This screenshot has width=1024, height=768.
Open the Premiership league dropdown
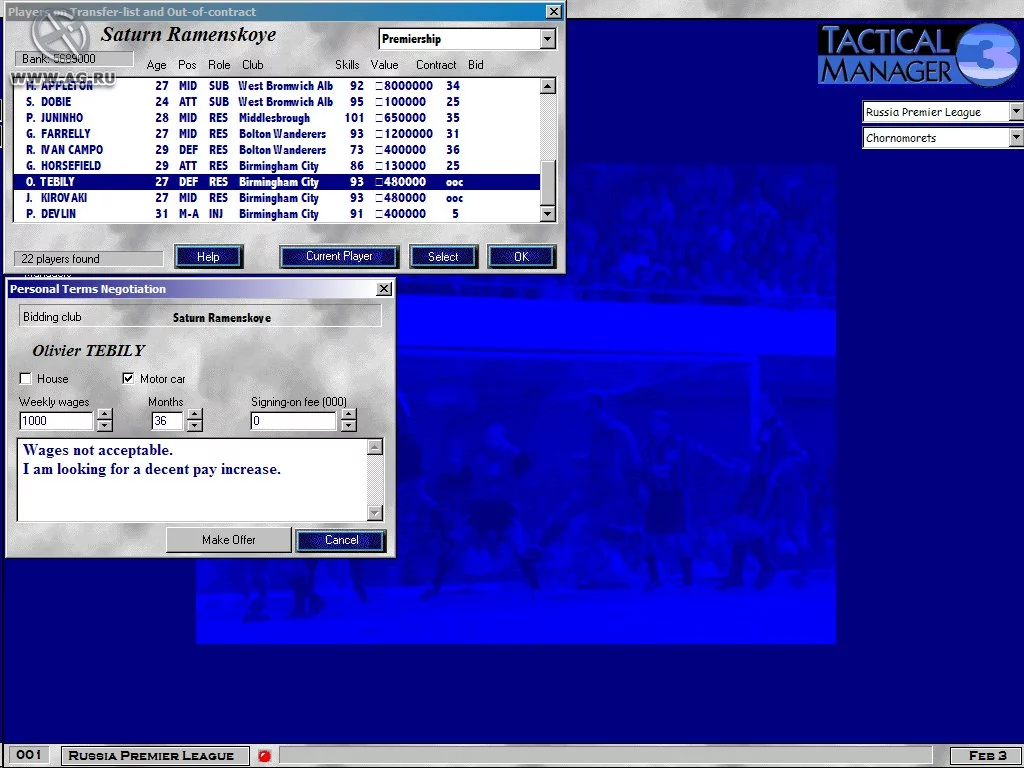pyautogui.click(x=548, y=39)
